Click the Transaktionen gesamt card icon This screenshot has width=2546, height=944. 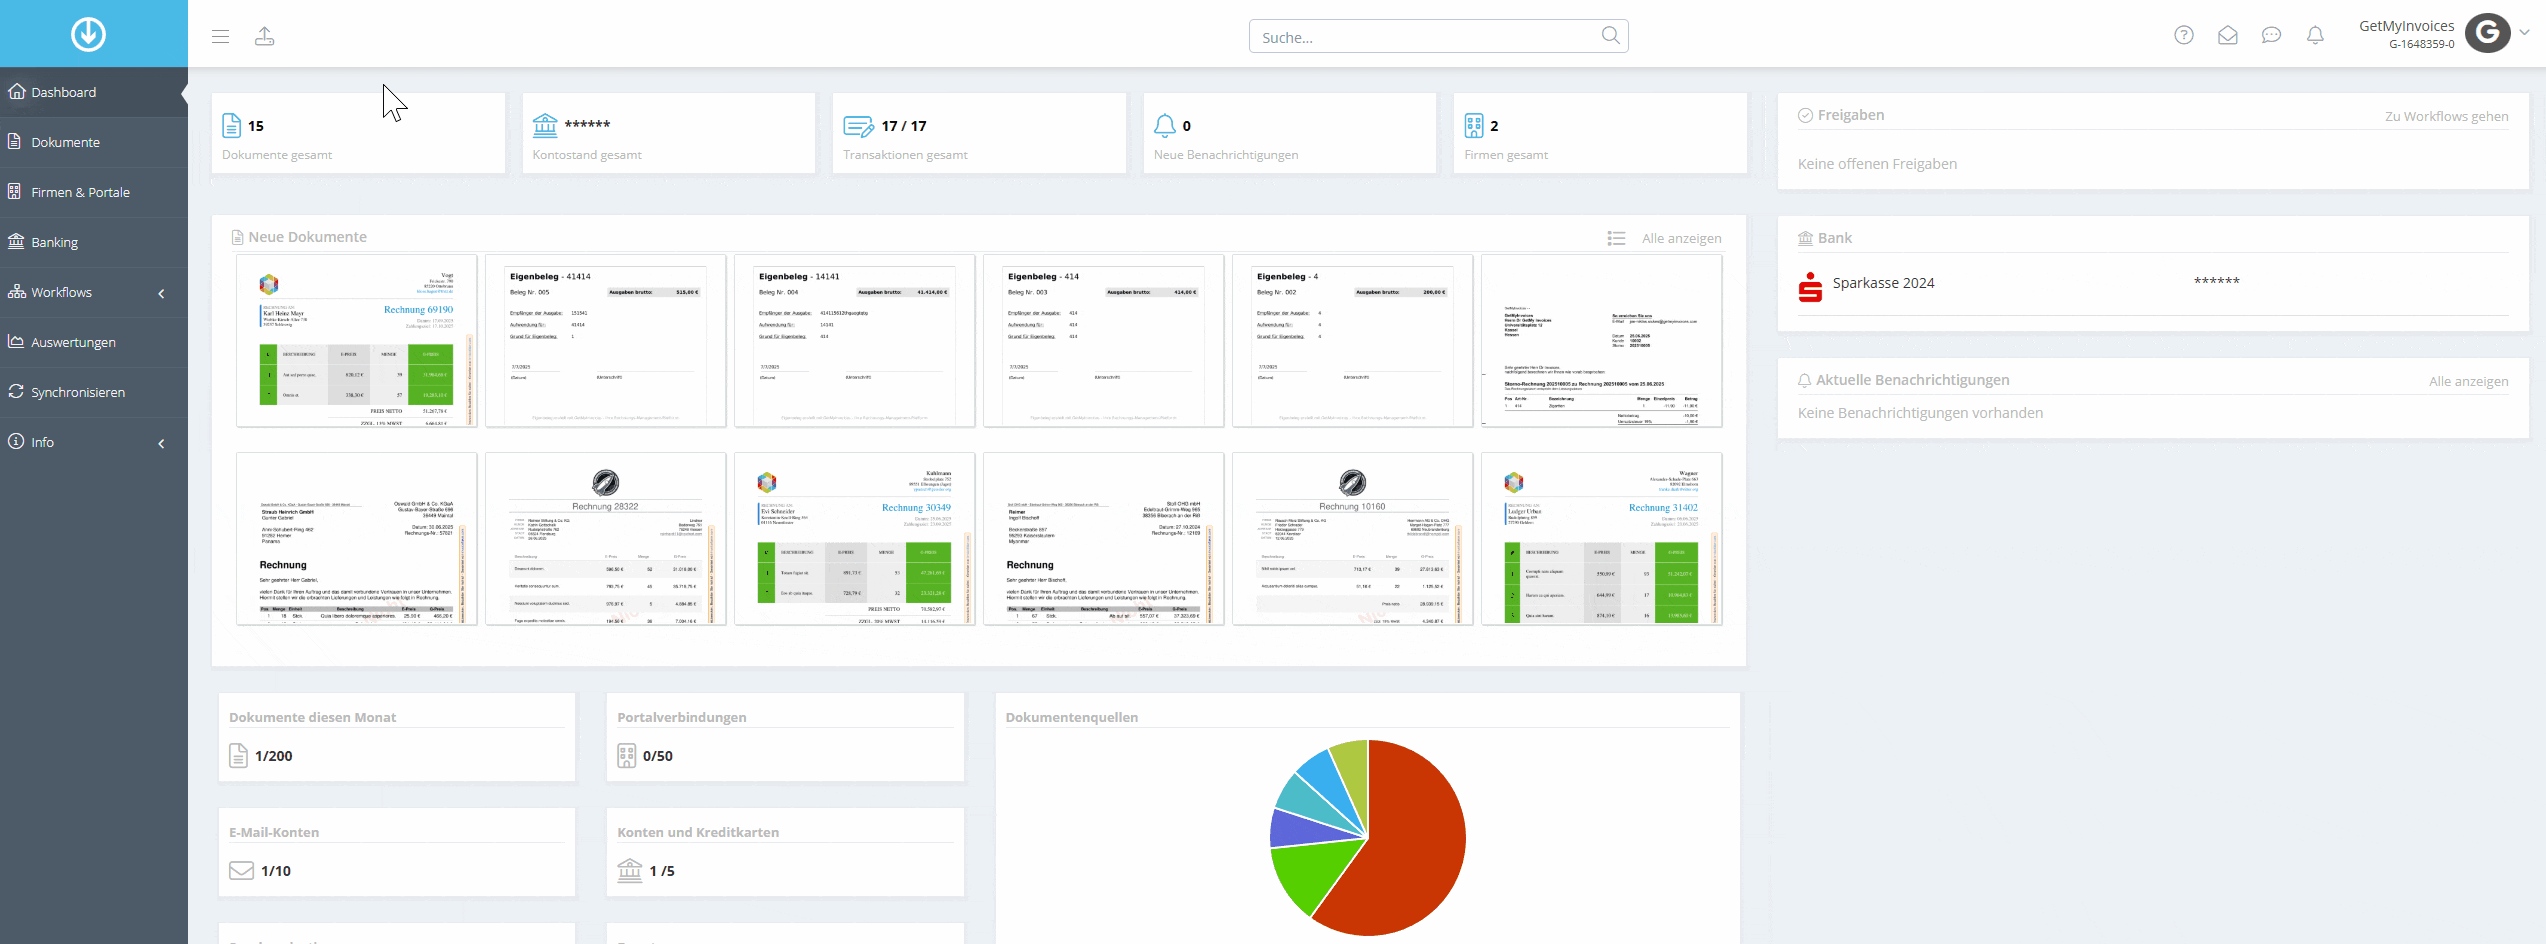858,126
